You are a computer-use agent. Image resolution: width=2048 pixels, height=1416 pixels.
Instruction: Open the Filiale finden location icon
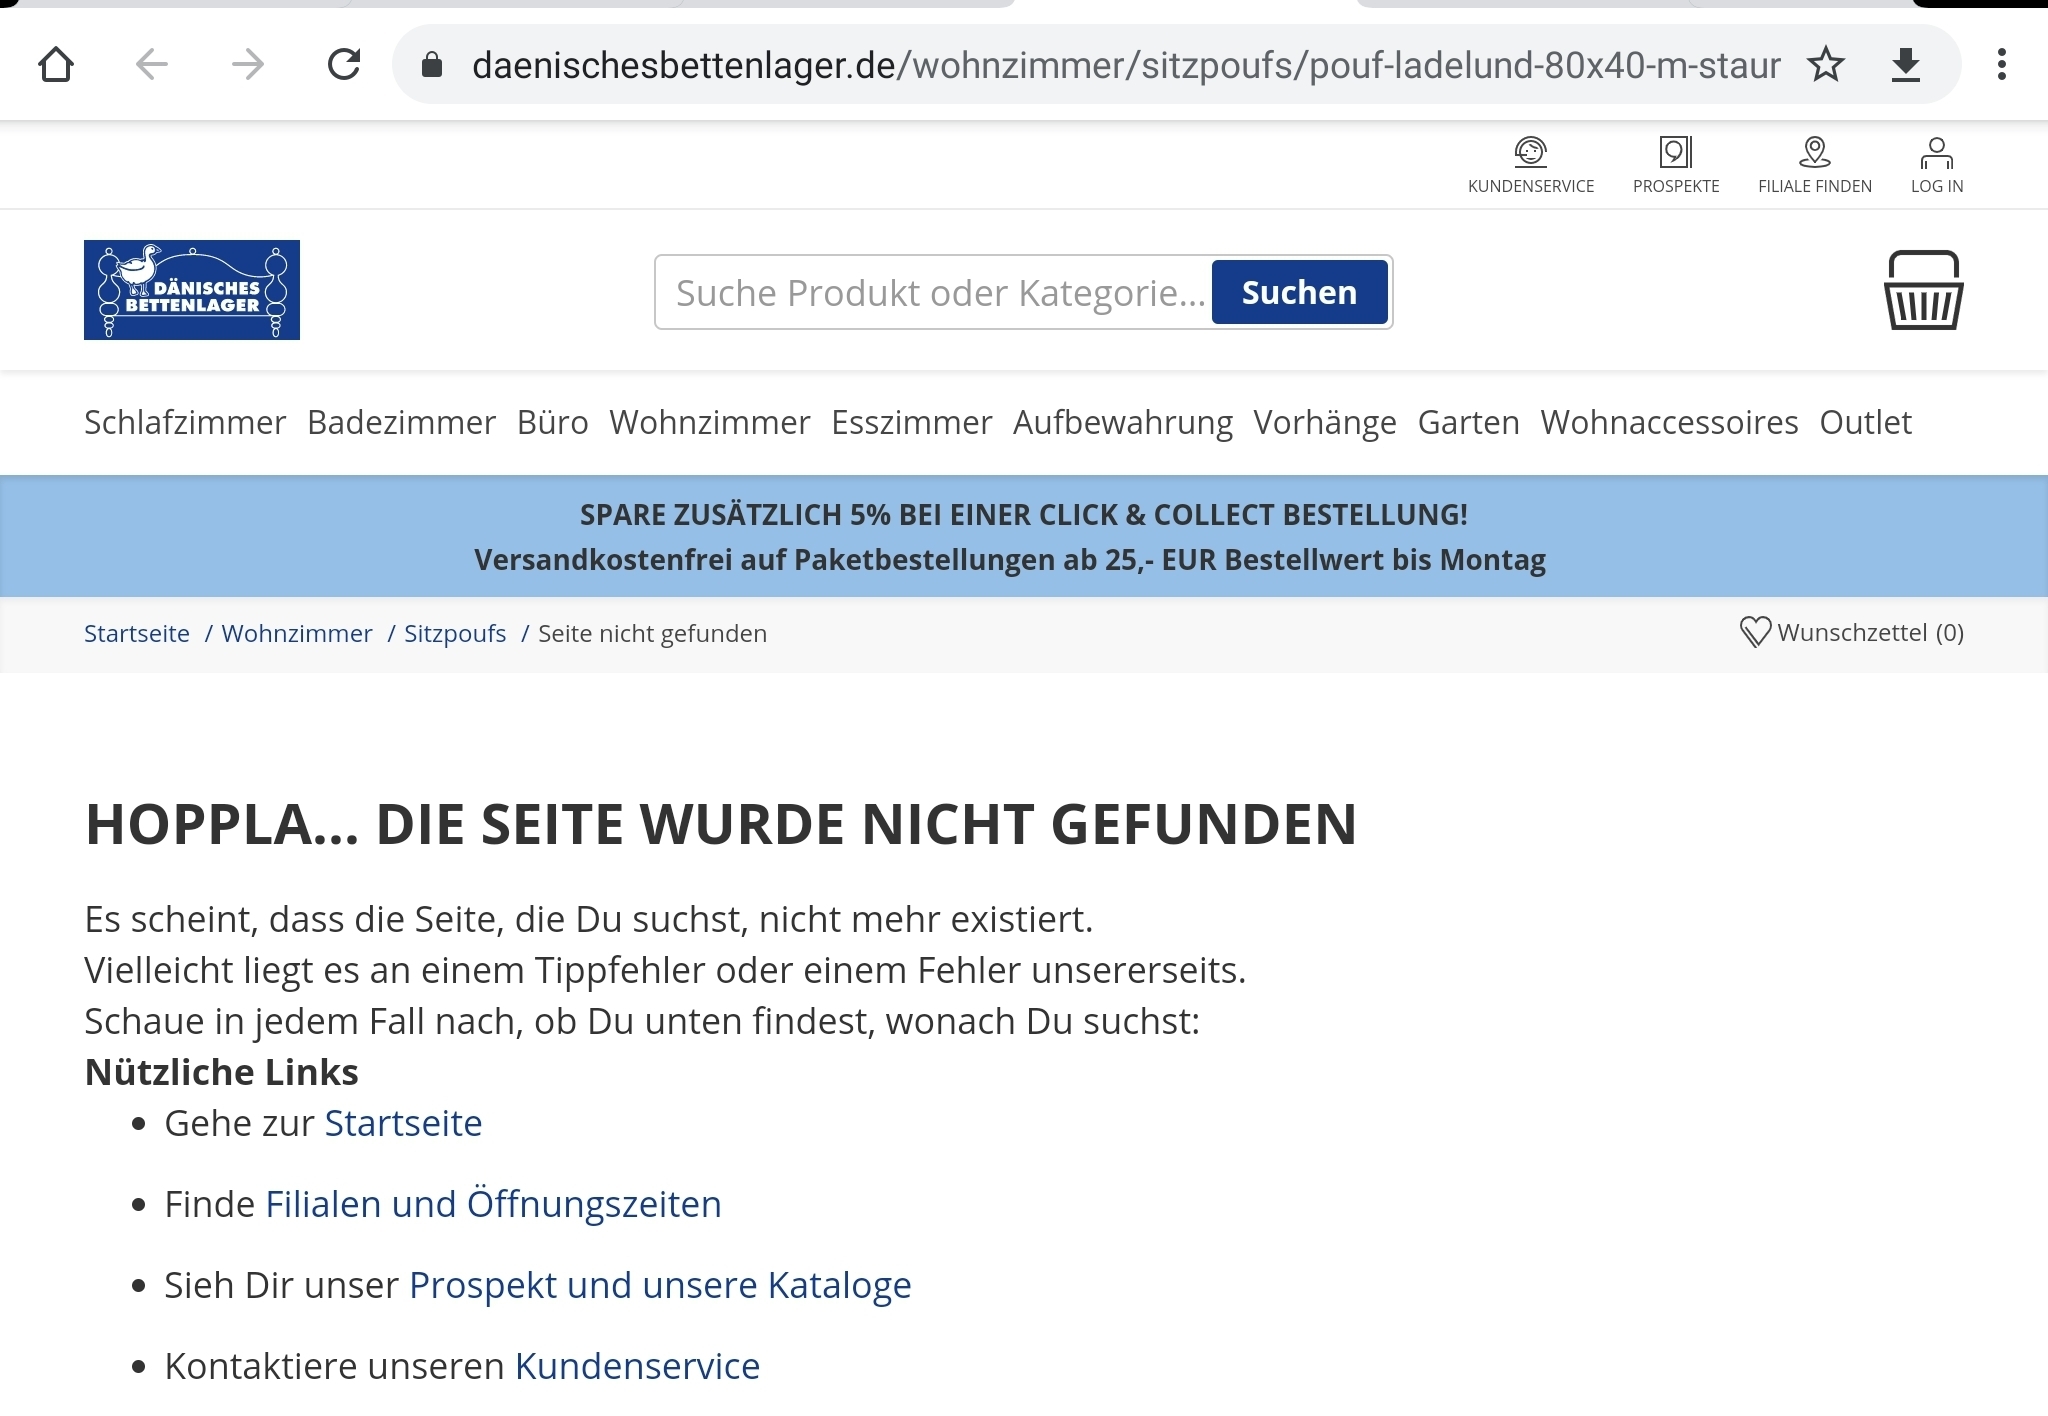click(x=1814, y=153)
